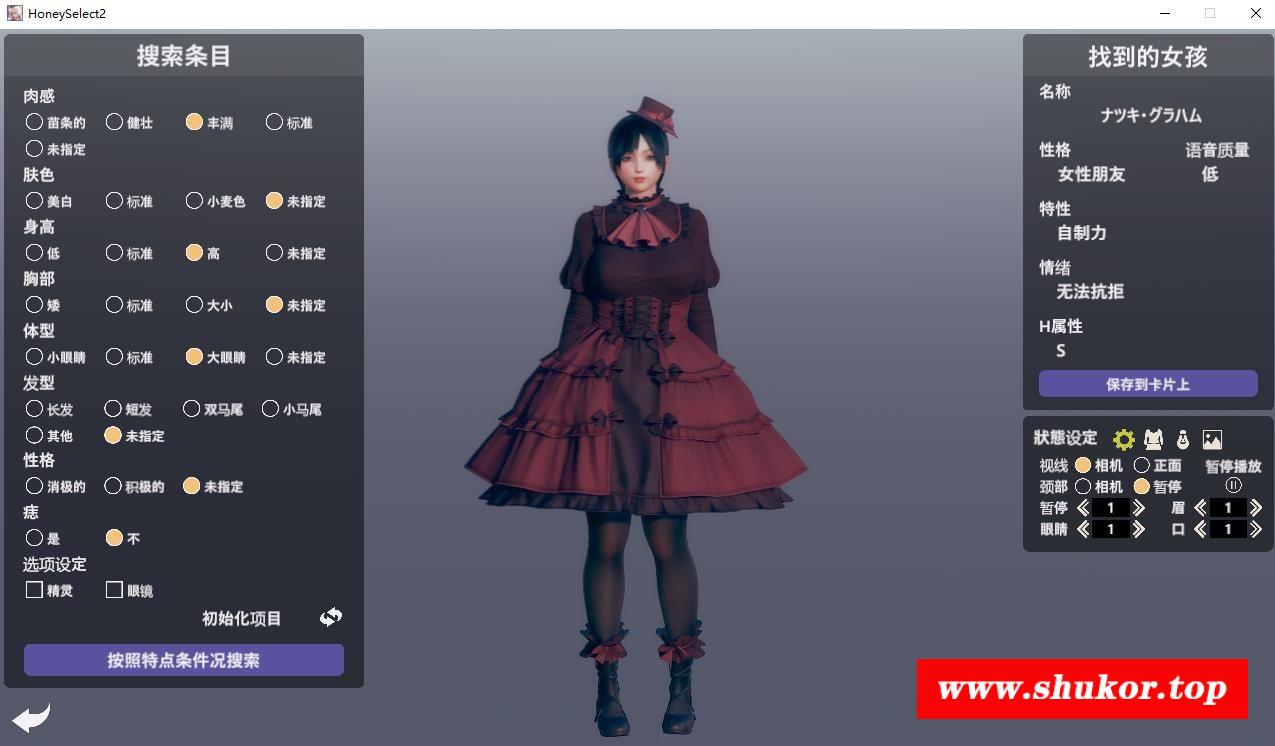Select 消极的 under 性格
The width and height of the screenshot is (1275, 746).
pyautogui.click(x=34, y=486)
